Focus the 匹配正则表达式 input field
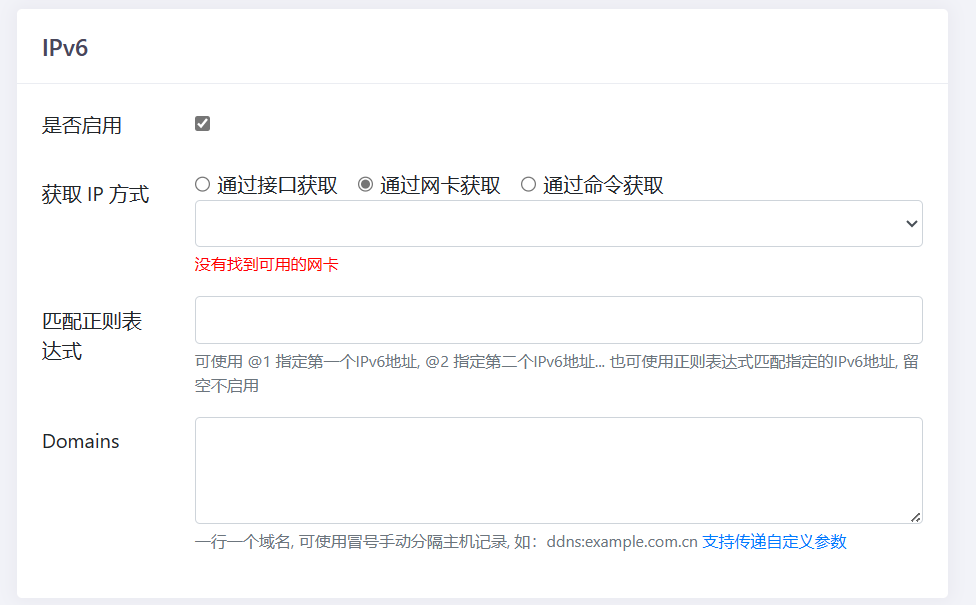 (x=558, y=320)
